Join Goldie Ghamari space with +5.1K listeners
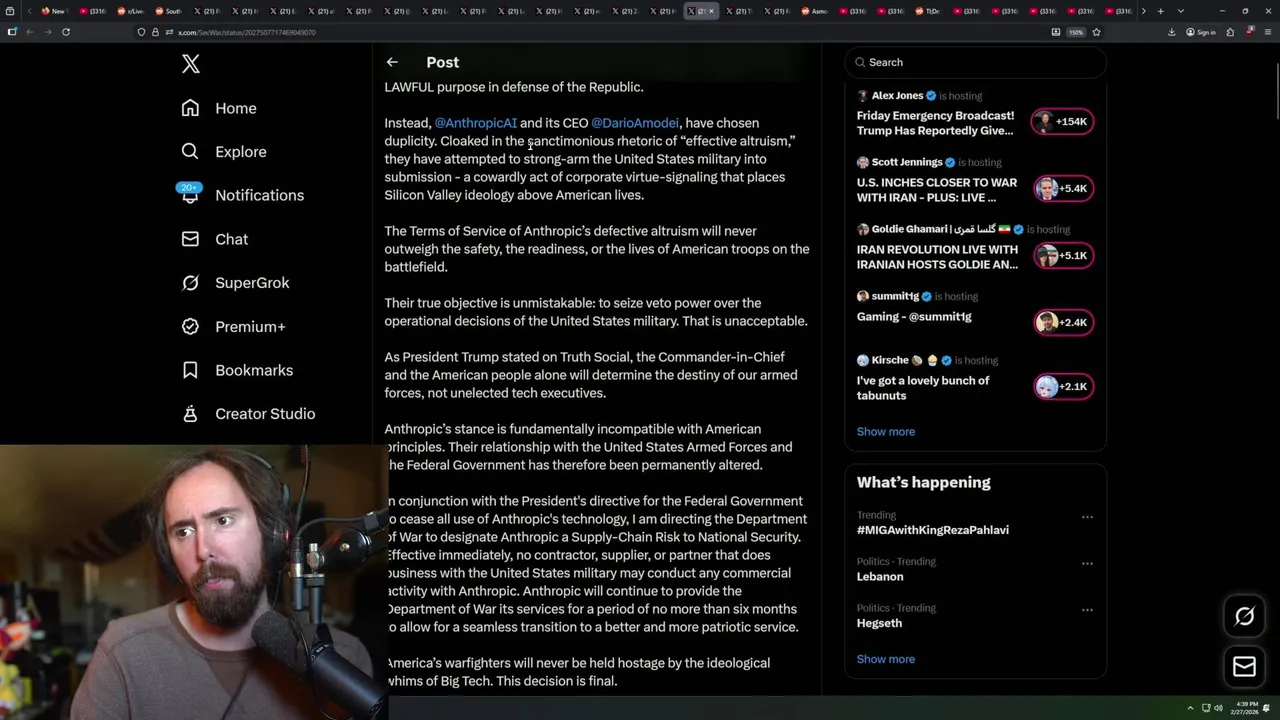This screenshot has width=1280, height=720. (x=1063, y=256)
